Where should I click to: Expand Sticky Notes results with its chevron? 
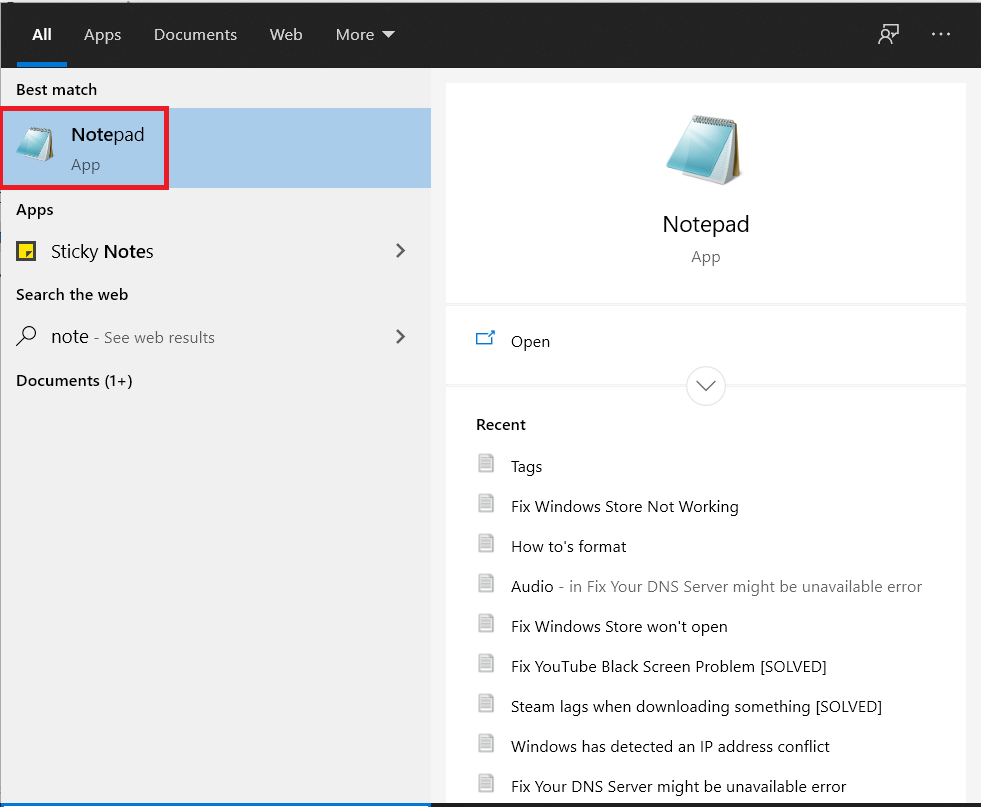(x=400, y=251)
